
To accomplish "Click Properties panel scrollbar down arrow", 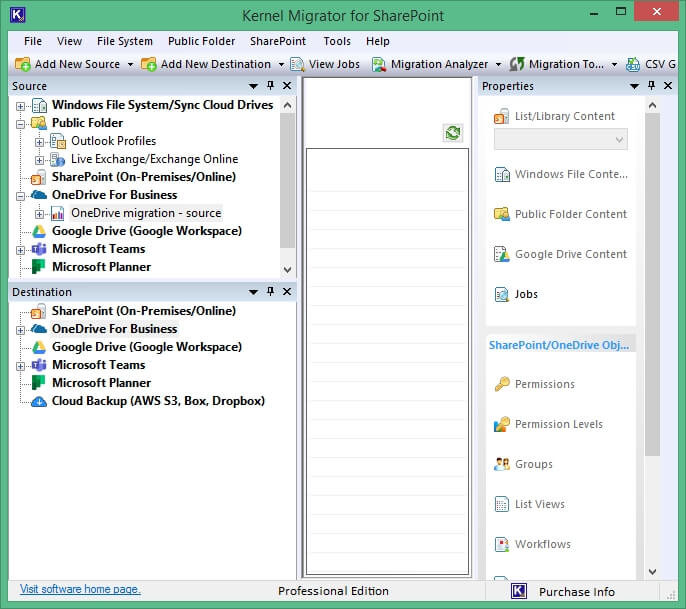I will 652,571.
